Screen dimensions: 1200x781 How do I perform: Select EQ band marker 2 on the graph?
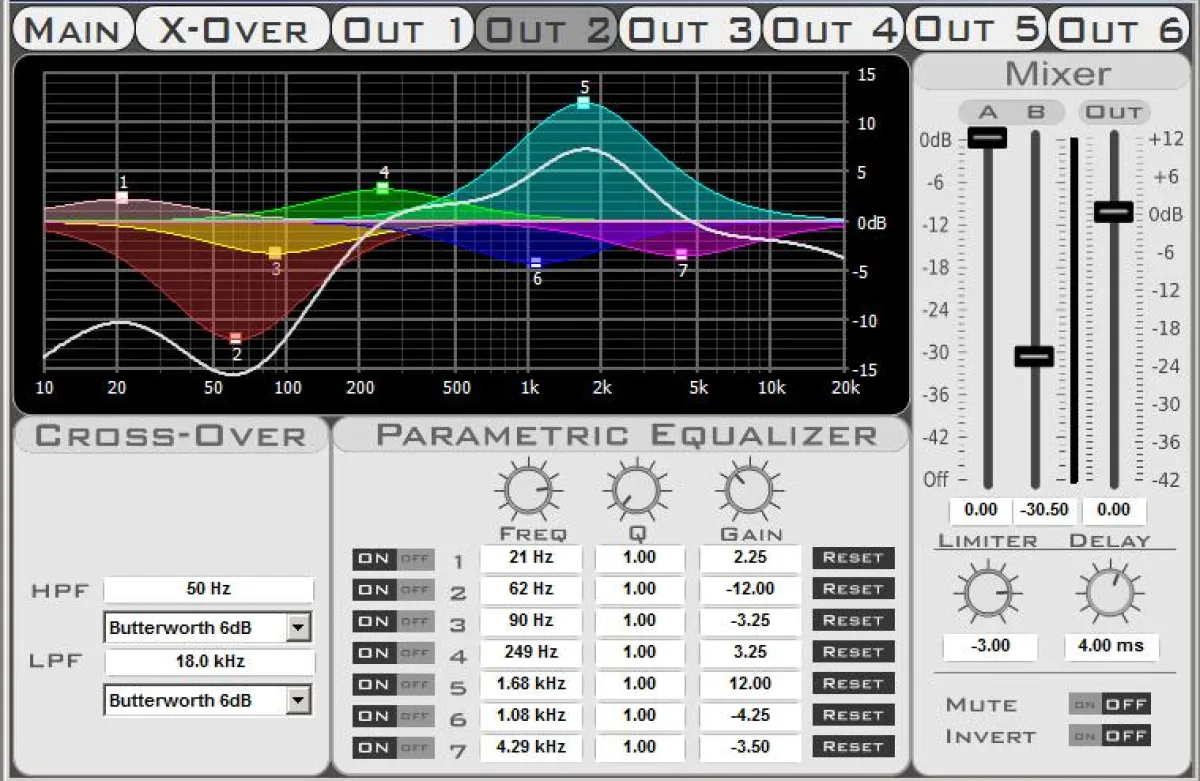tap(235, 337)
